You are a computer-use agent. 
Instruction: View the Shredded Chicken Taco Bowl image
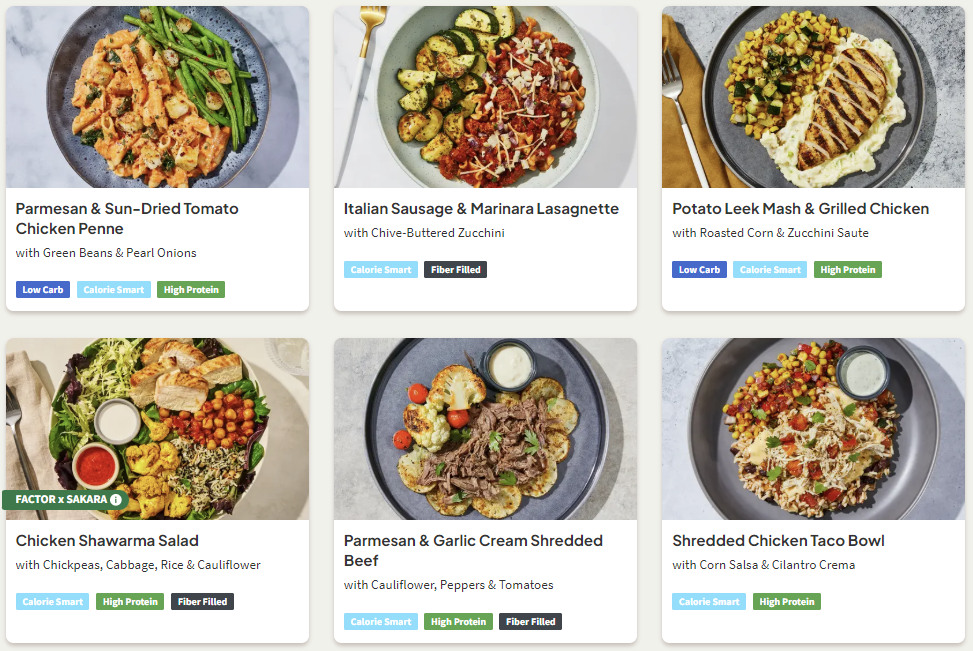(813, 429)
